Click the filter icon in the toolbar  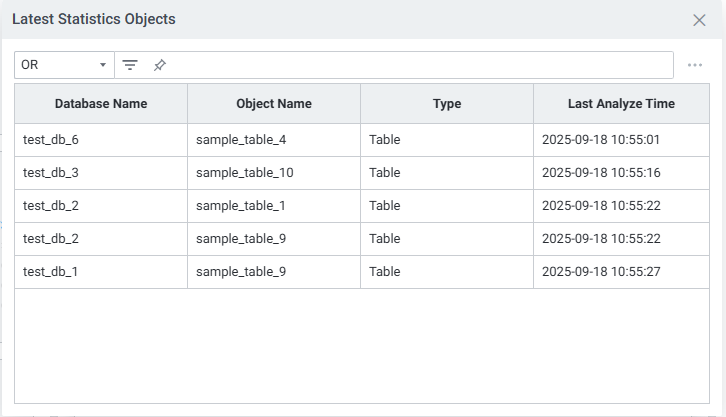click(x=130, y=65)
